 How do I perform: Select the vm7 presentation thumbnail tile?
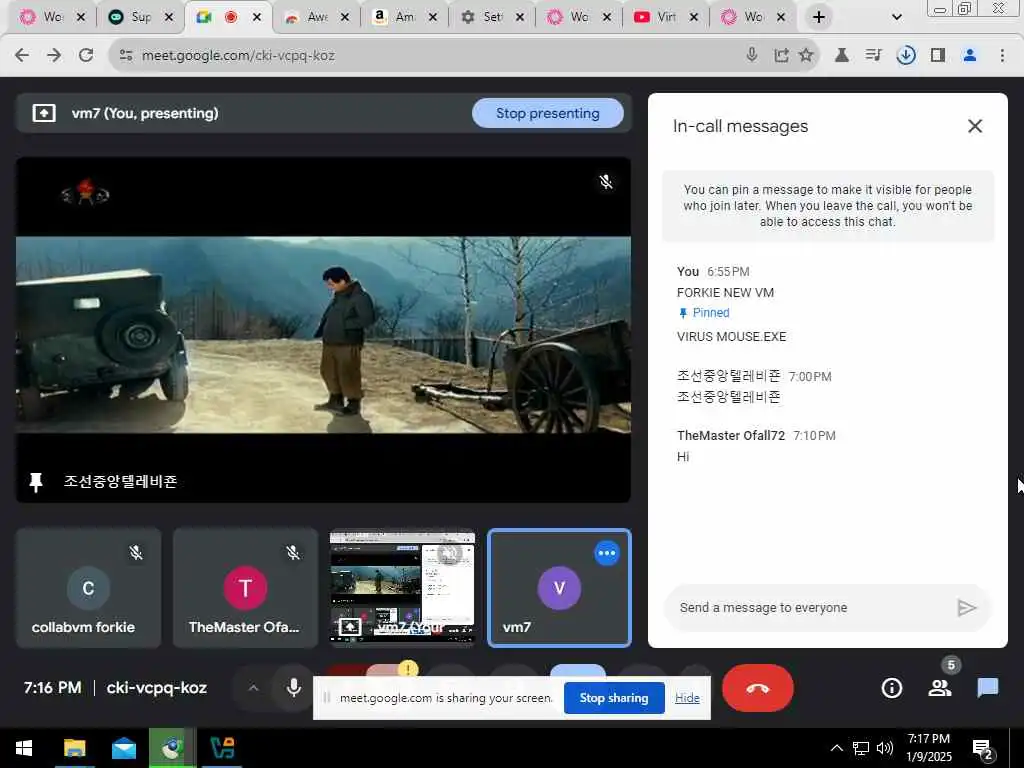(402, 588)
